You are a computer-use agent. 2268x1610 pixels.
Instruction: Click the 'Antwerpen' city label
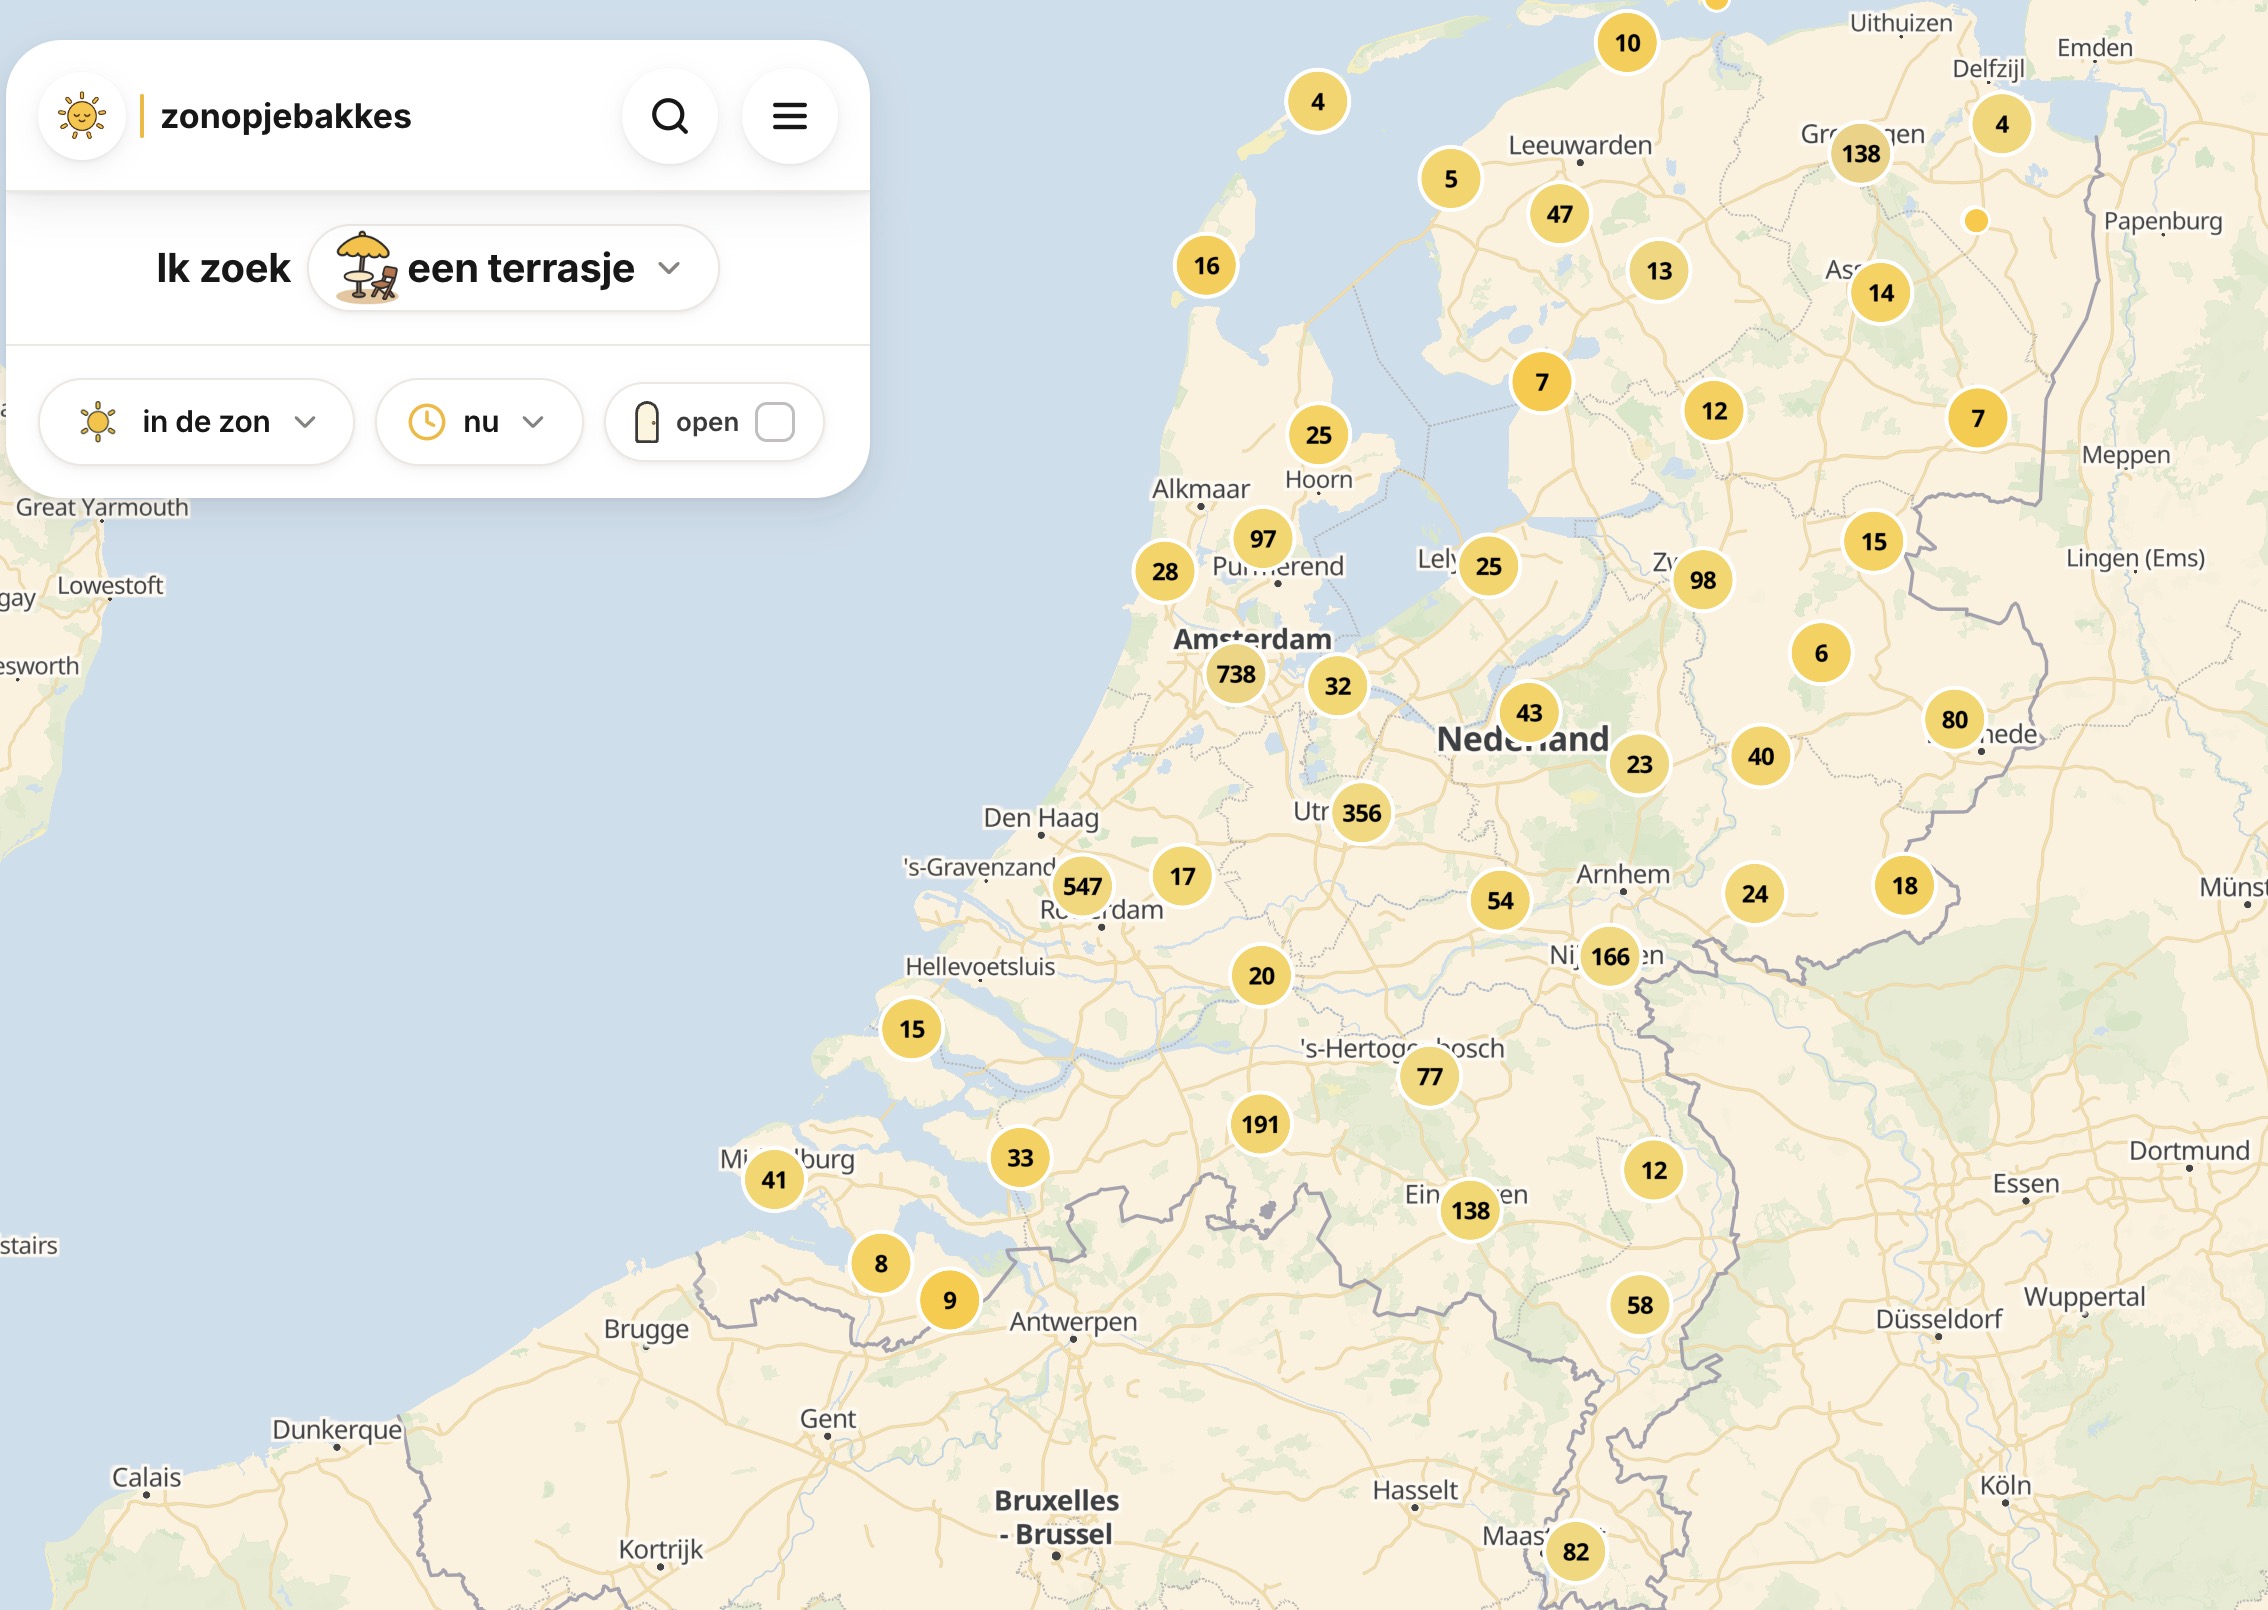(1073, 1323)
